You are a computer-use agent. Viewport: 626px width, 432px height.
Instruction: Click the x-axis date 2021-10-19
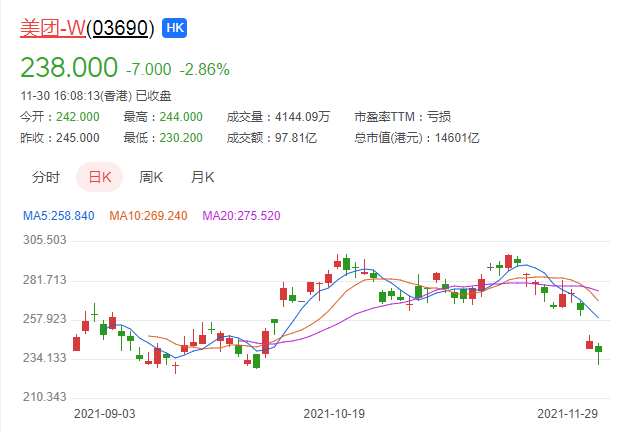pos(334,414)
